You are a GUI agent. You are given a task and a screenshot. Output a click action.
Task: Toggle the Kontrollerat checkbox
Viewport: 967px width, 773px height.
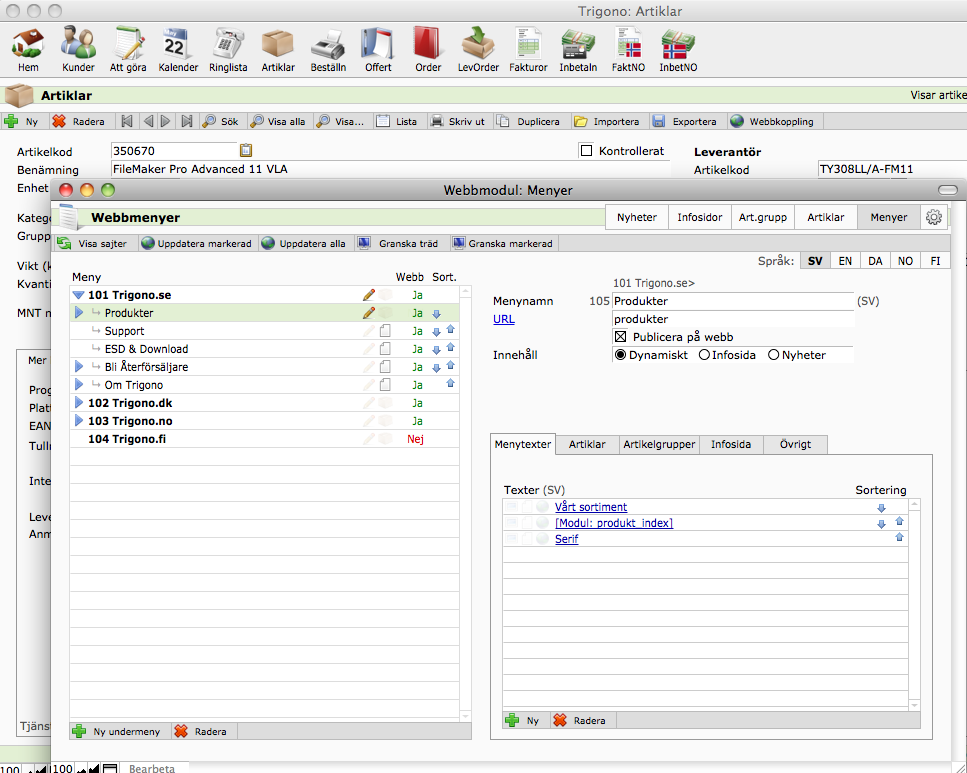tap(586, 151)
